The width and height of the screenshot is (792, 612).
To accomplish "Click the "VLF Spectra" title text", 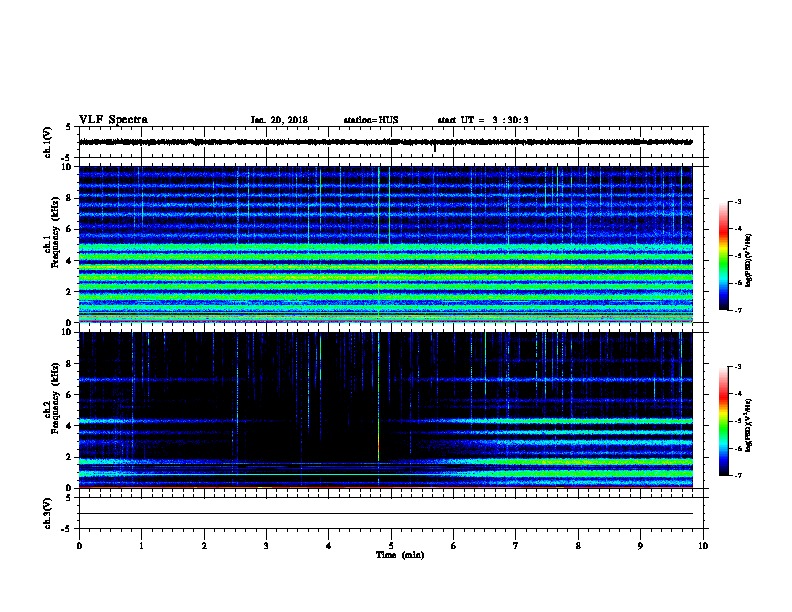I will click(x=113, y=120).
